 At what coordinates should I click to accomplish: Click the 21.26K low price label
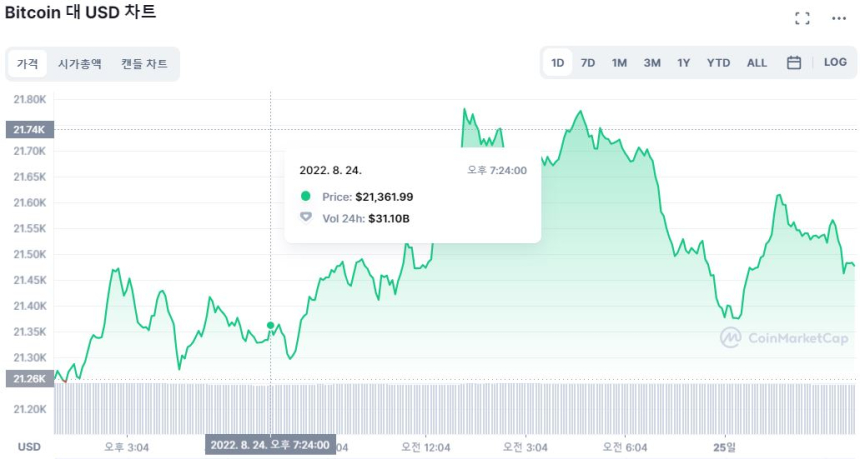(29, 378)
